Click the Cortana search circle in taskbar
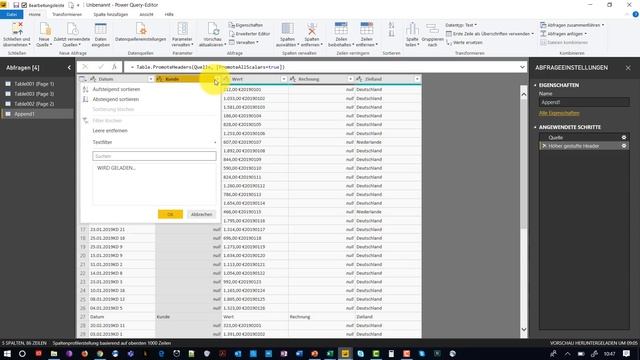This screenshot has width=640, height=360. (22, 353)
